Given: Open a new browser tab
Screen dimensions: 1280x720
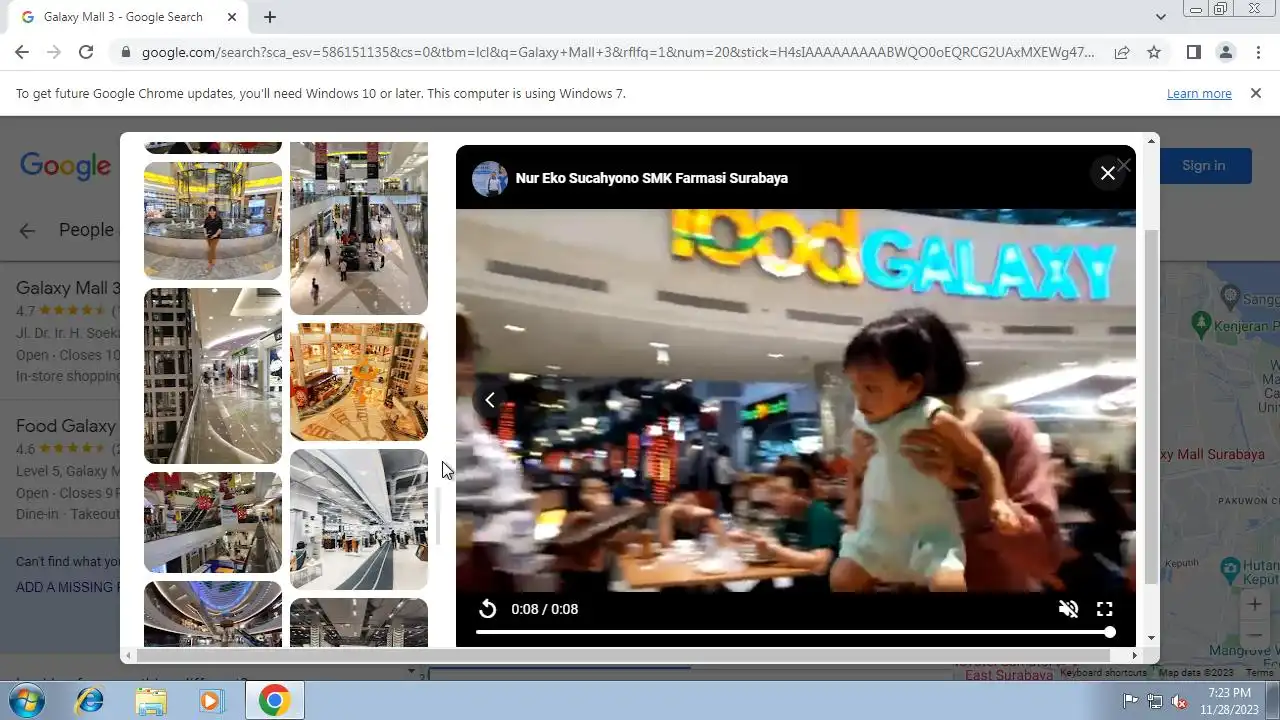Looking at the screenshot, I should click(270, 17).
